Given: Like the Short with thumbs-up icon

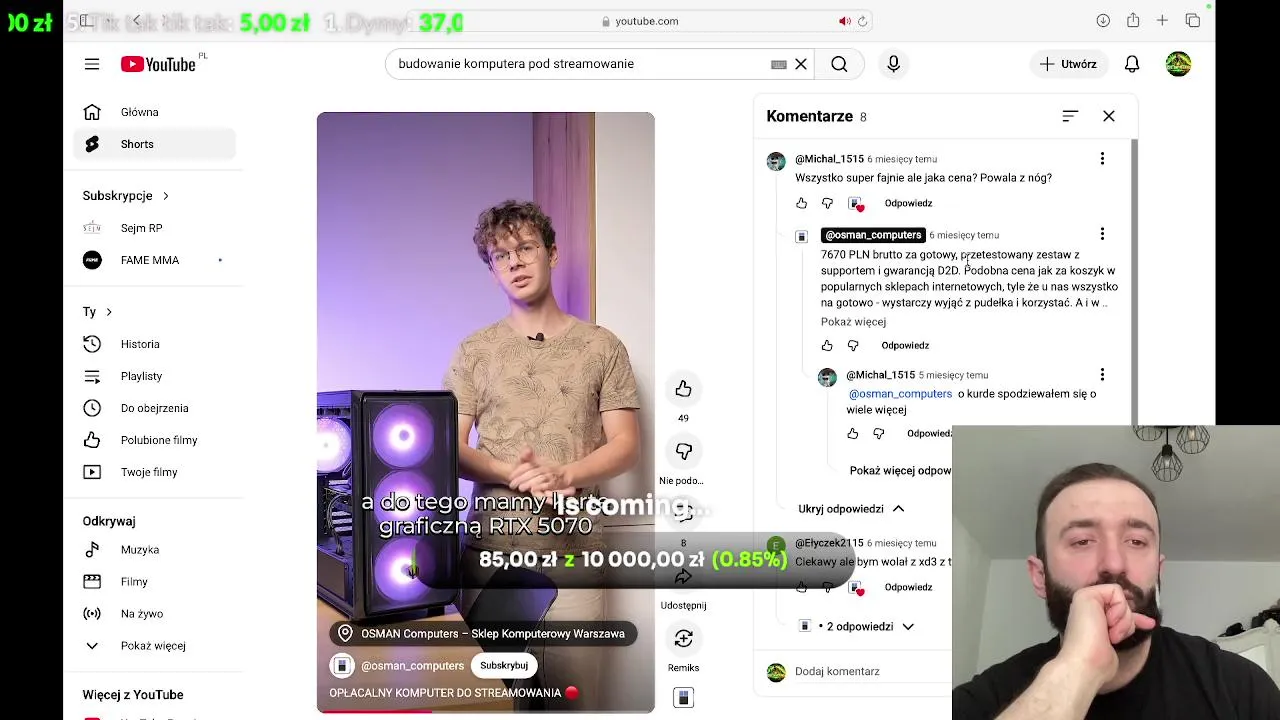Looking at the screenshot, I should 683,389.
